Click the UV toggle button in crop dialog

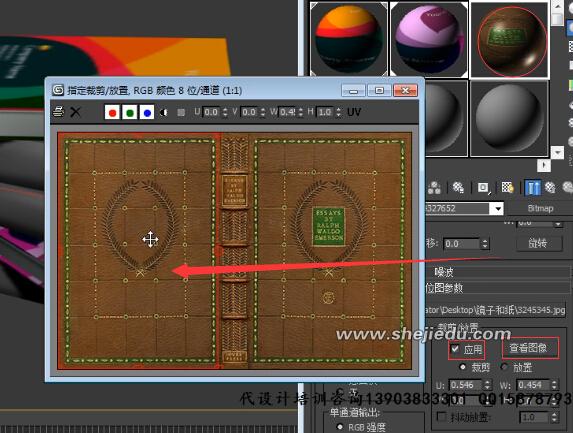[x=354, y=112]
